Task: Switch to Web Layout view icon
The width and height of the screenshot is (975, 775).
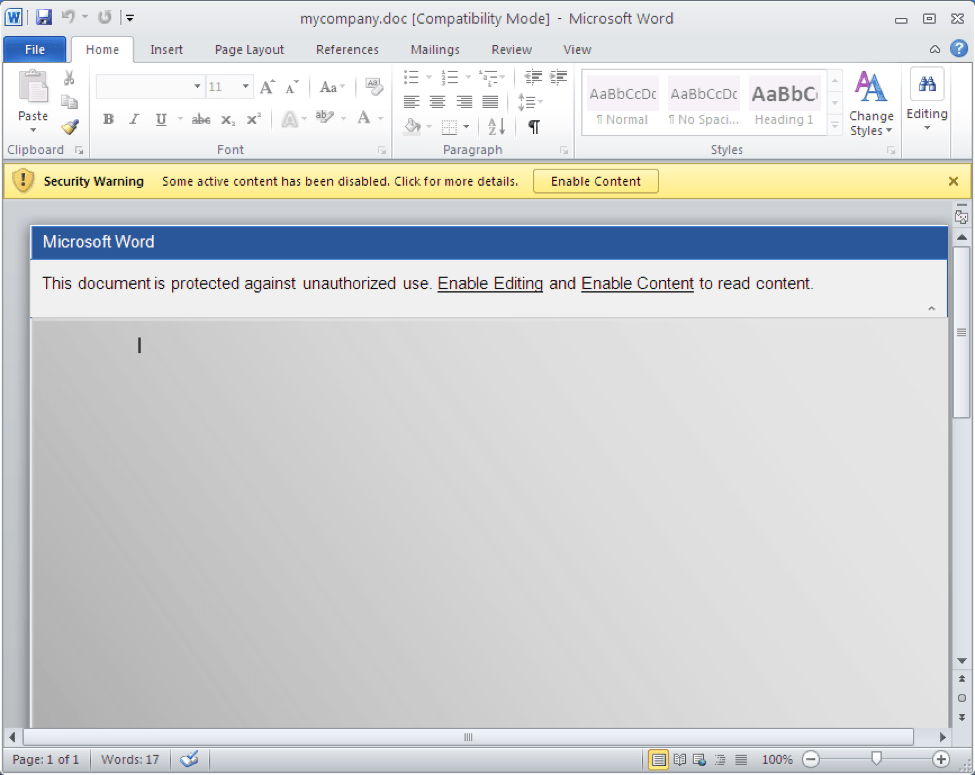Action: [700, 759]
